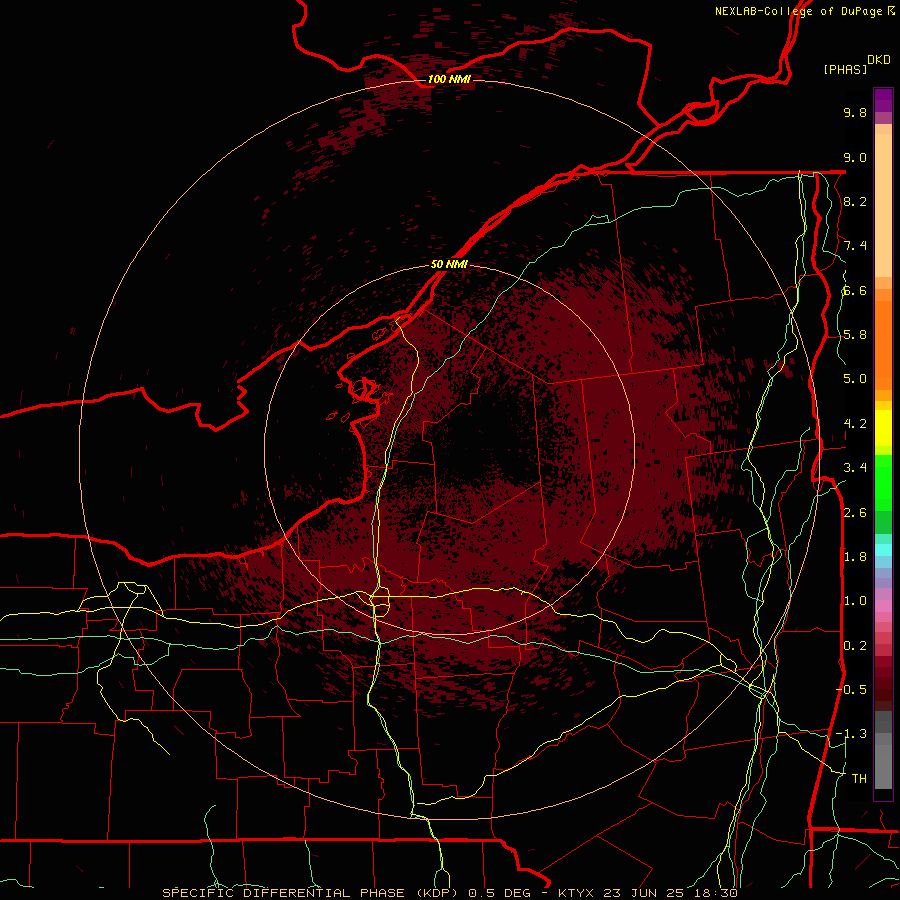Viewport: 900px width, 900px height.
Task: Click the 7.4 value on color scale
Action: click(x=855, y=246)
